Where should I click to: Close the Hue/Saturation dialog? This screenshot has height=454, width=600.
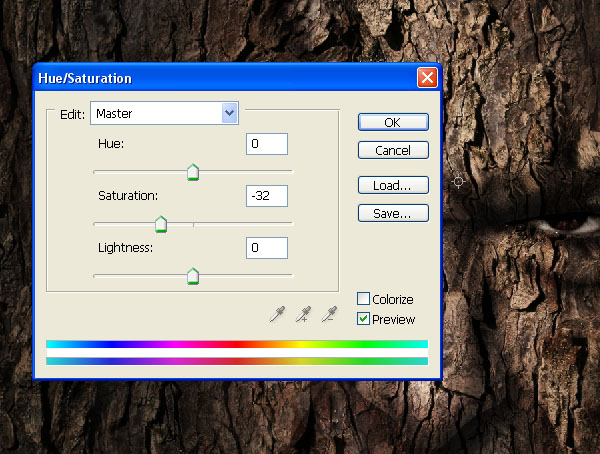click(x=427, y=78)
